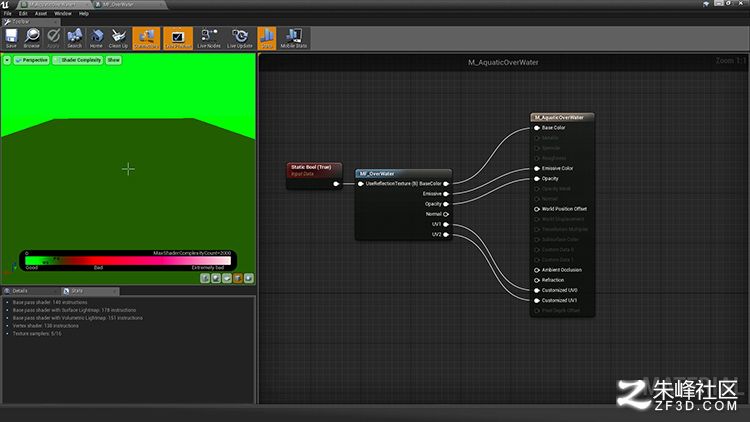
Task: Select cube preview mesh icon
Action: [x=238, y=278]
